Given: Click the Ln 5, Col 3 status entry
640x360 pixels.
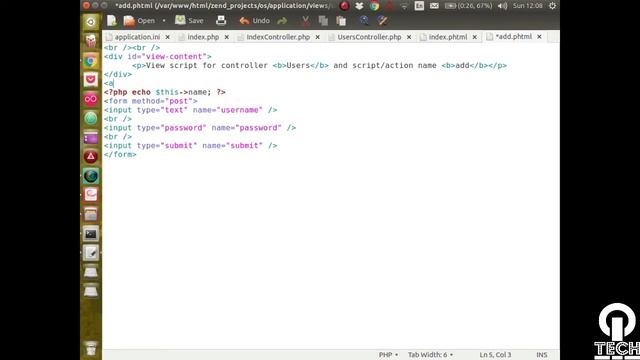Looking at the screenshot, I should (495, 355).
